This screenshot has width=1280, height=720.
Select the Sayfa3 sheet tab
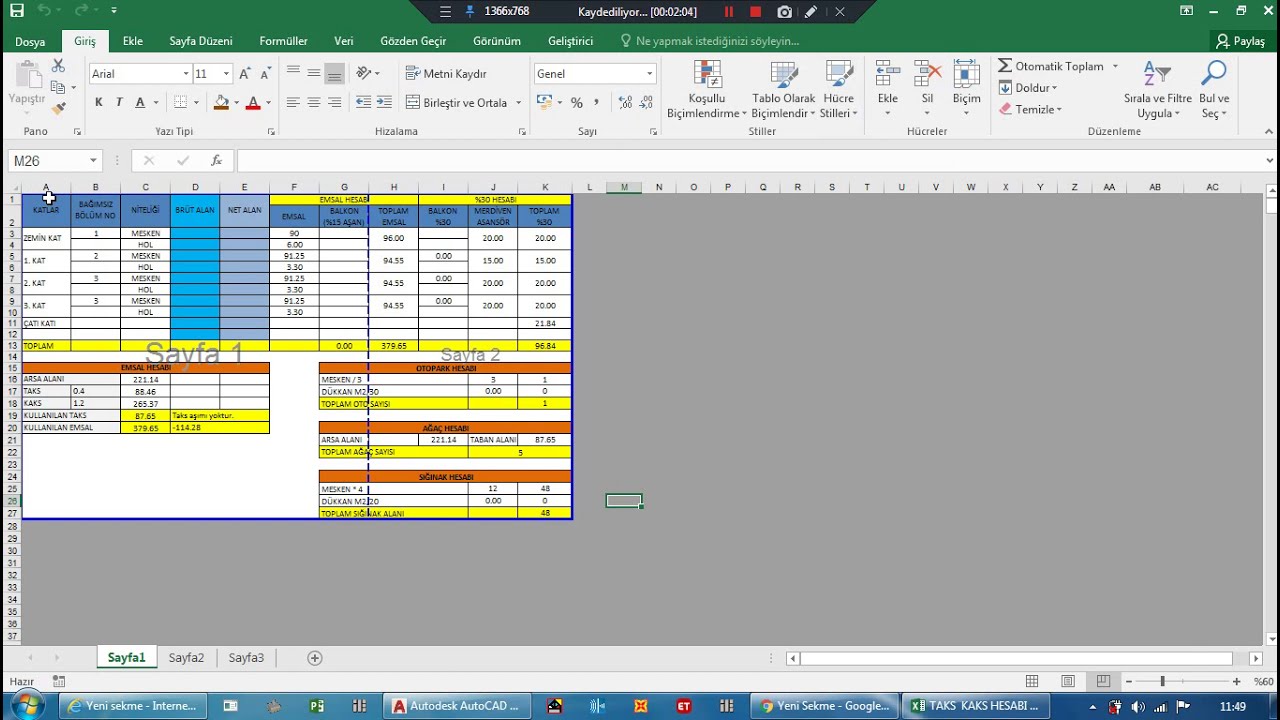click(246, 658)
